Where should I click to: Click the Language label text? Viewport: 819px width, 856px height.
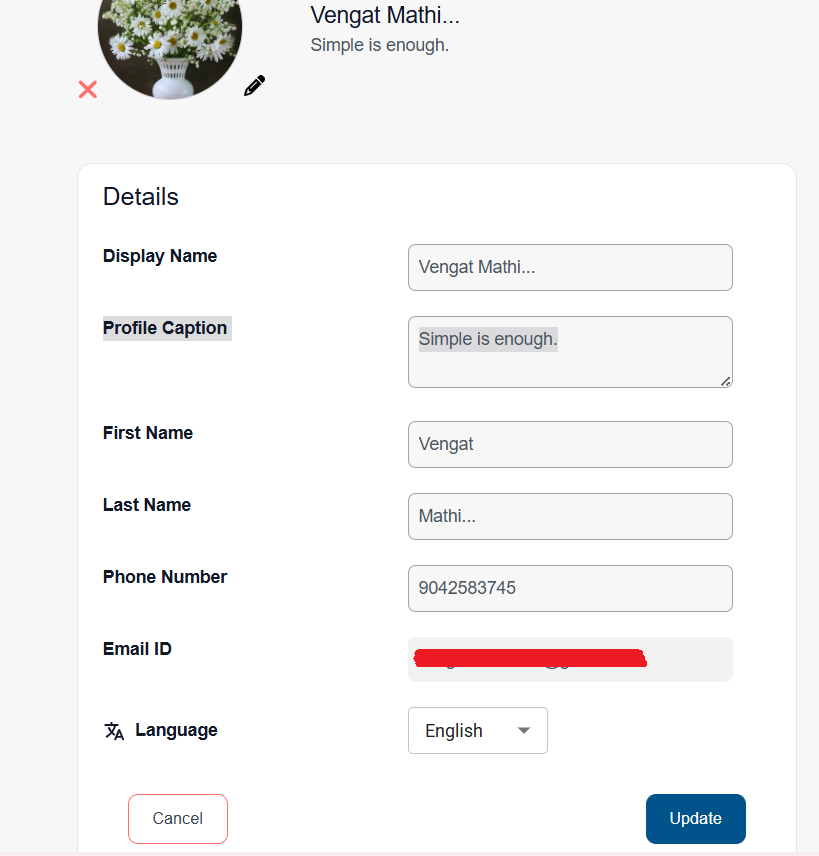pos(176,730)
